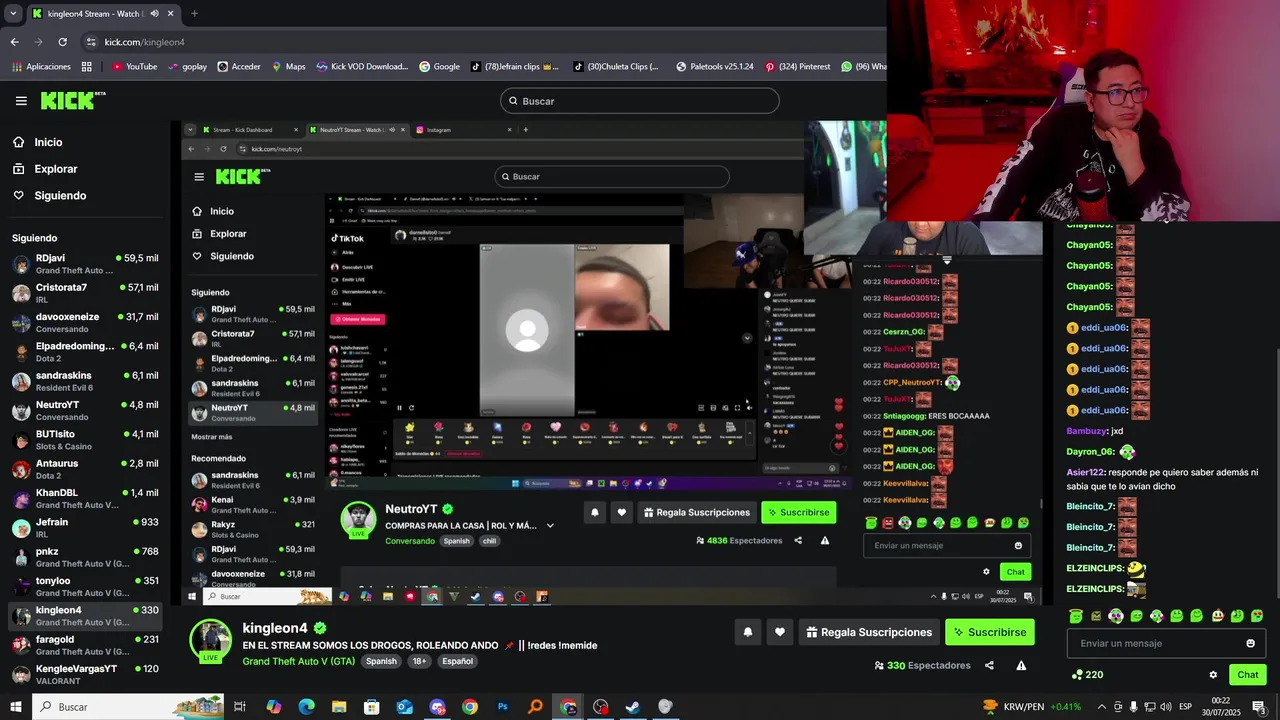Open Steam from the taskbar
Viewport: 1280px width, 720px height.
pos(633,707)
